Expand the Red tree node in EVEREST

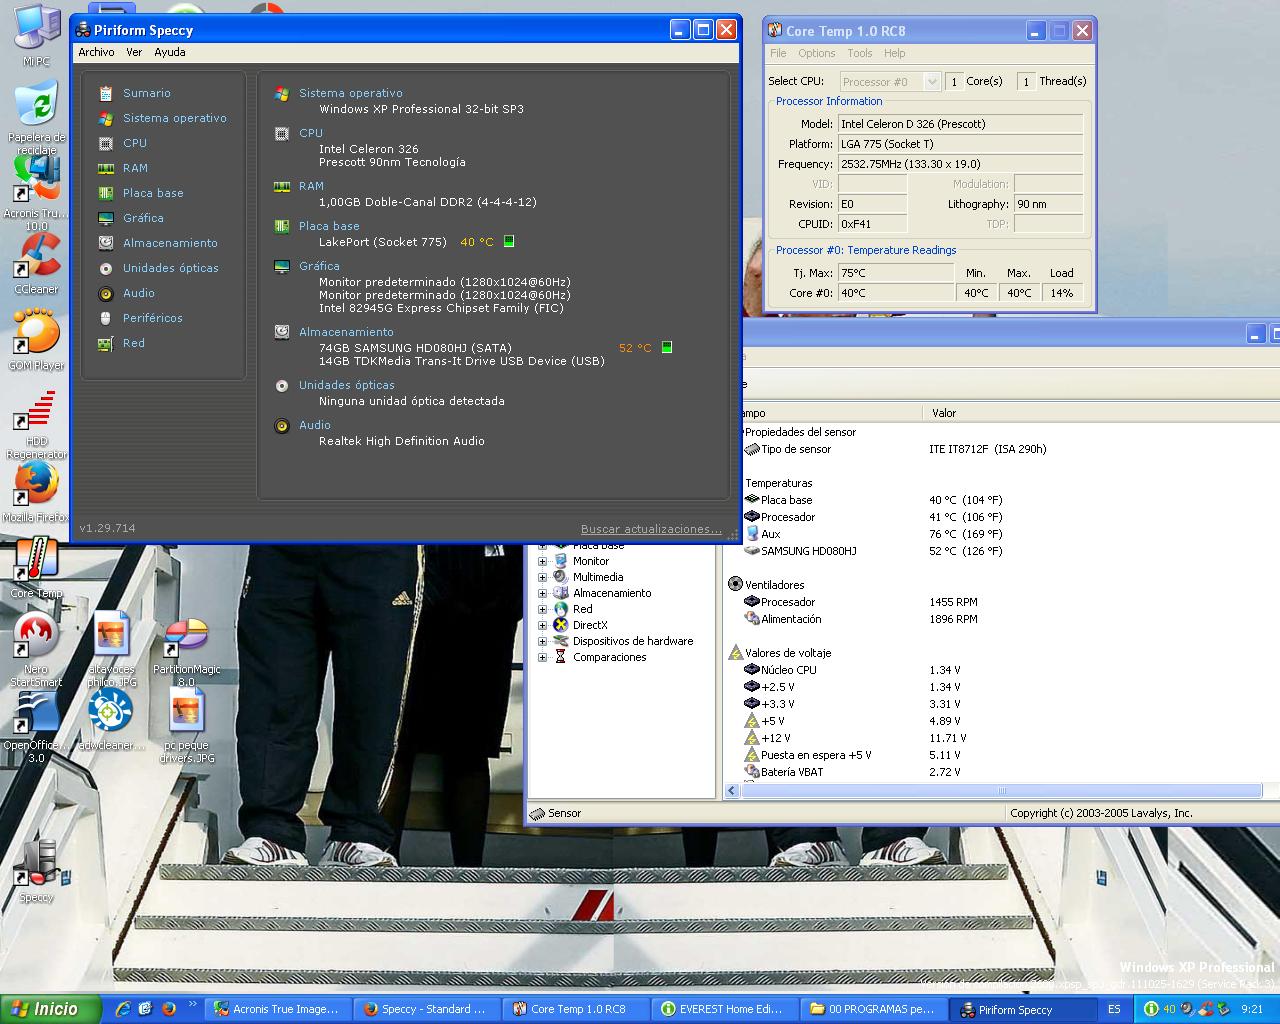543,609
